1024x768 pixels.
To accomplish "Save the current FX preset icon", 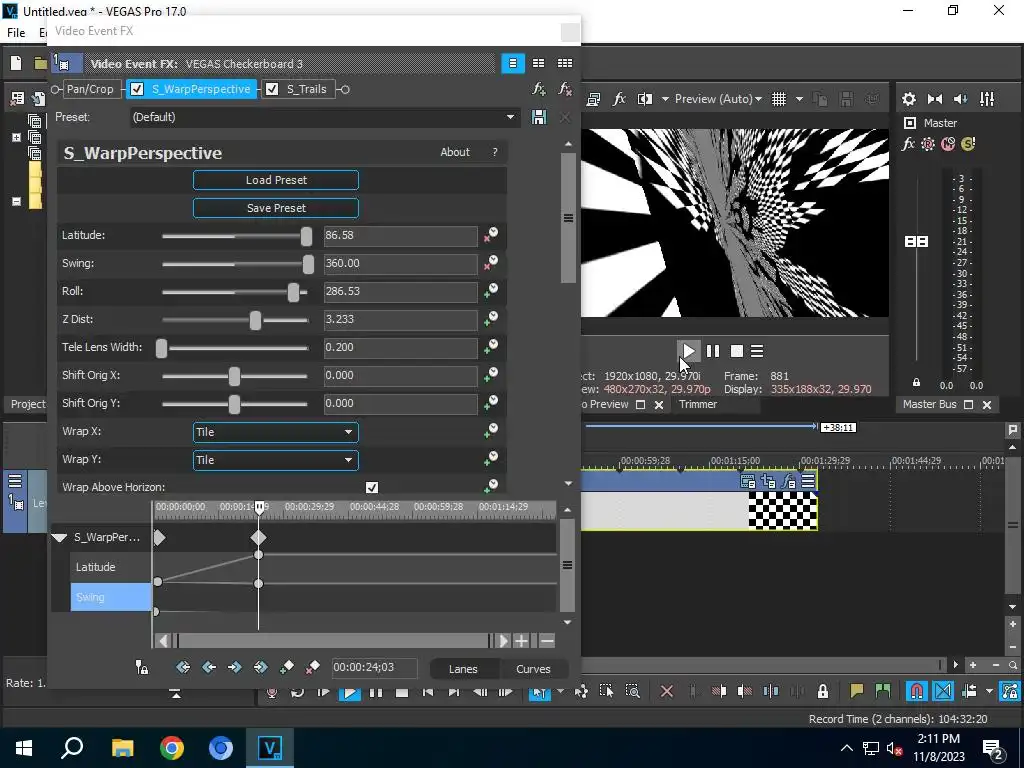I will tap(539, 118).
